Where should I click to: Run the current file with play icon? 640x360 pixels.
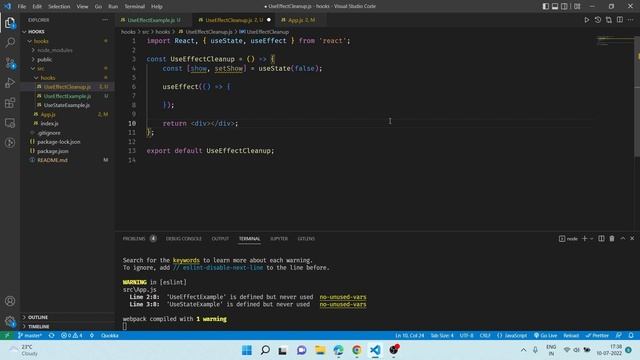click(587, 20)
